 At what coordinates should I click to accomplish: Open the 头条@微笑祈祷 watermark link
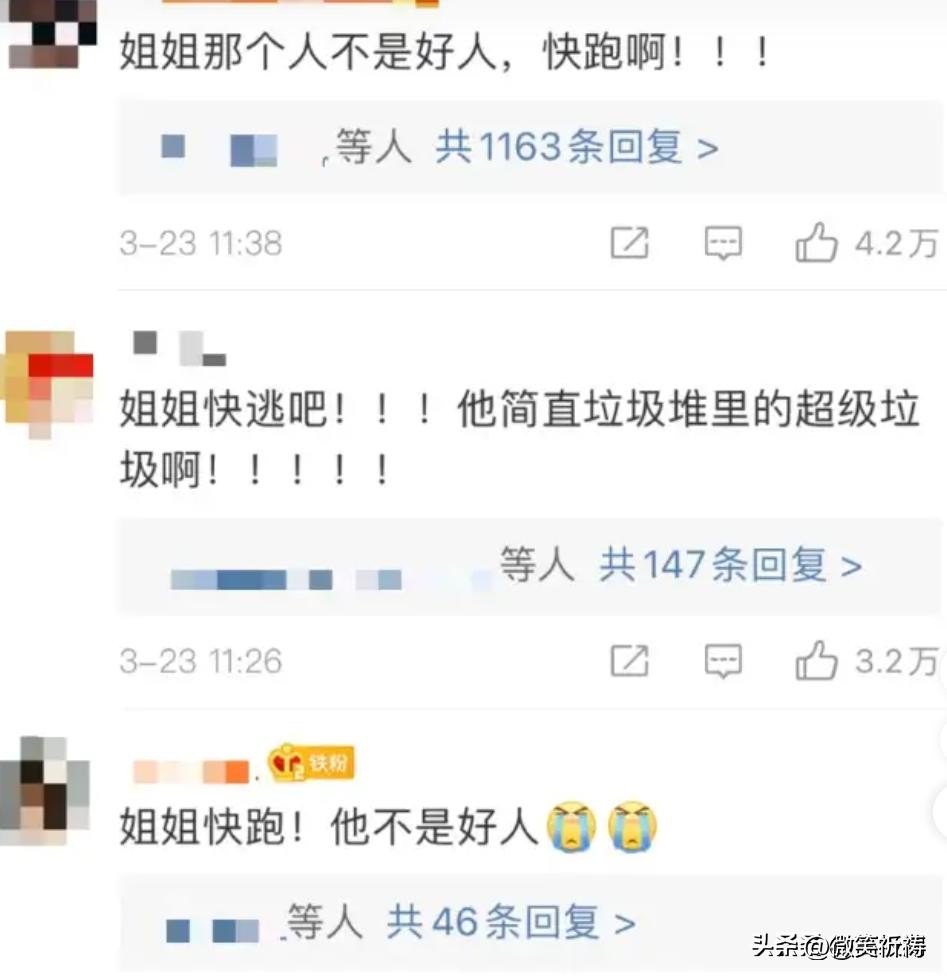pos(840,947)
